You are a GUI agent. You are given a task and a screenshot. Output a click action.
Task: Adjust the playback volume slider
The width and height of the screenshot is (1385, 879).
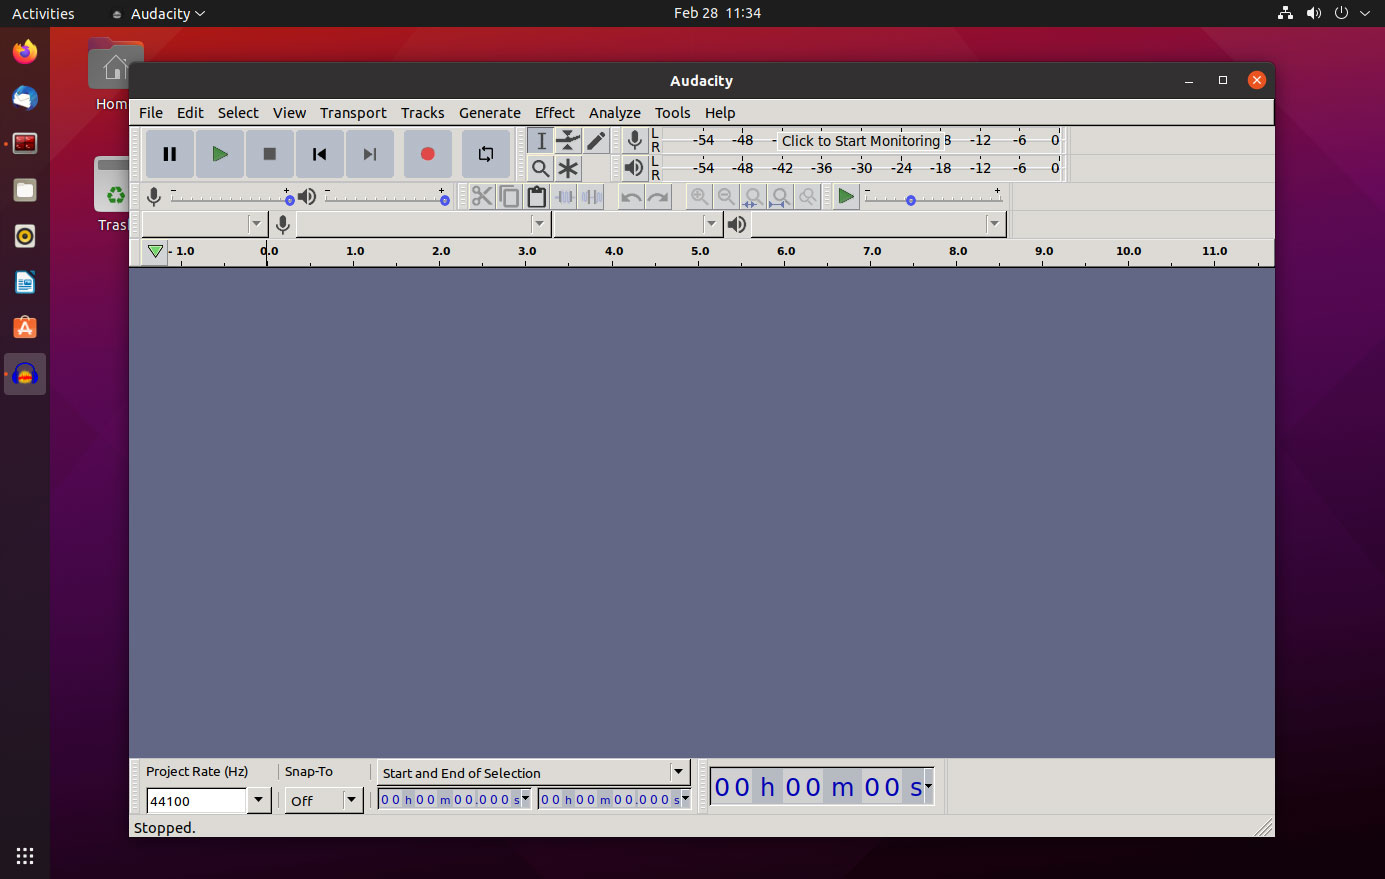point(444,197)
